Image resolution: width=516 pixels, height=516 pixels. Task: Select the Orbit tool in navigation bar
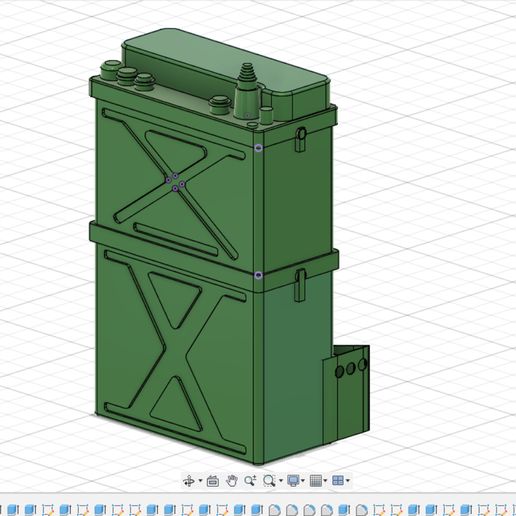point(189,481)
